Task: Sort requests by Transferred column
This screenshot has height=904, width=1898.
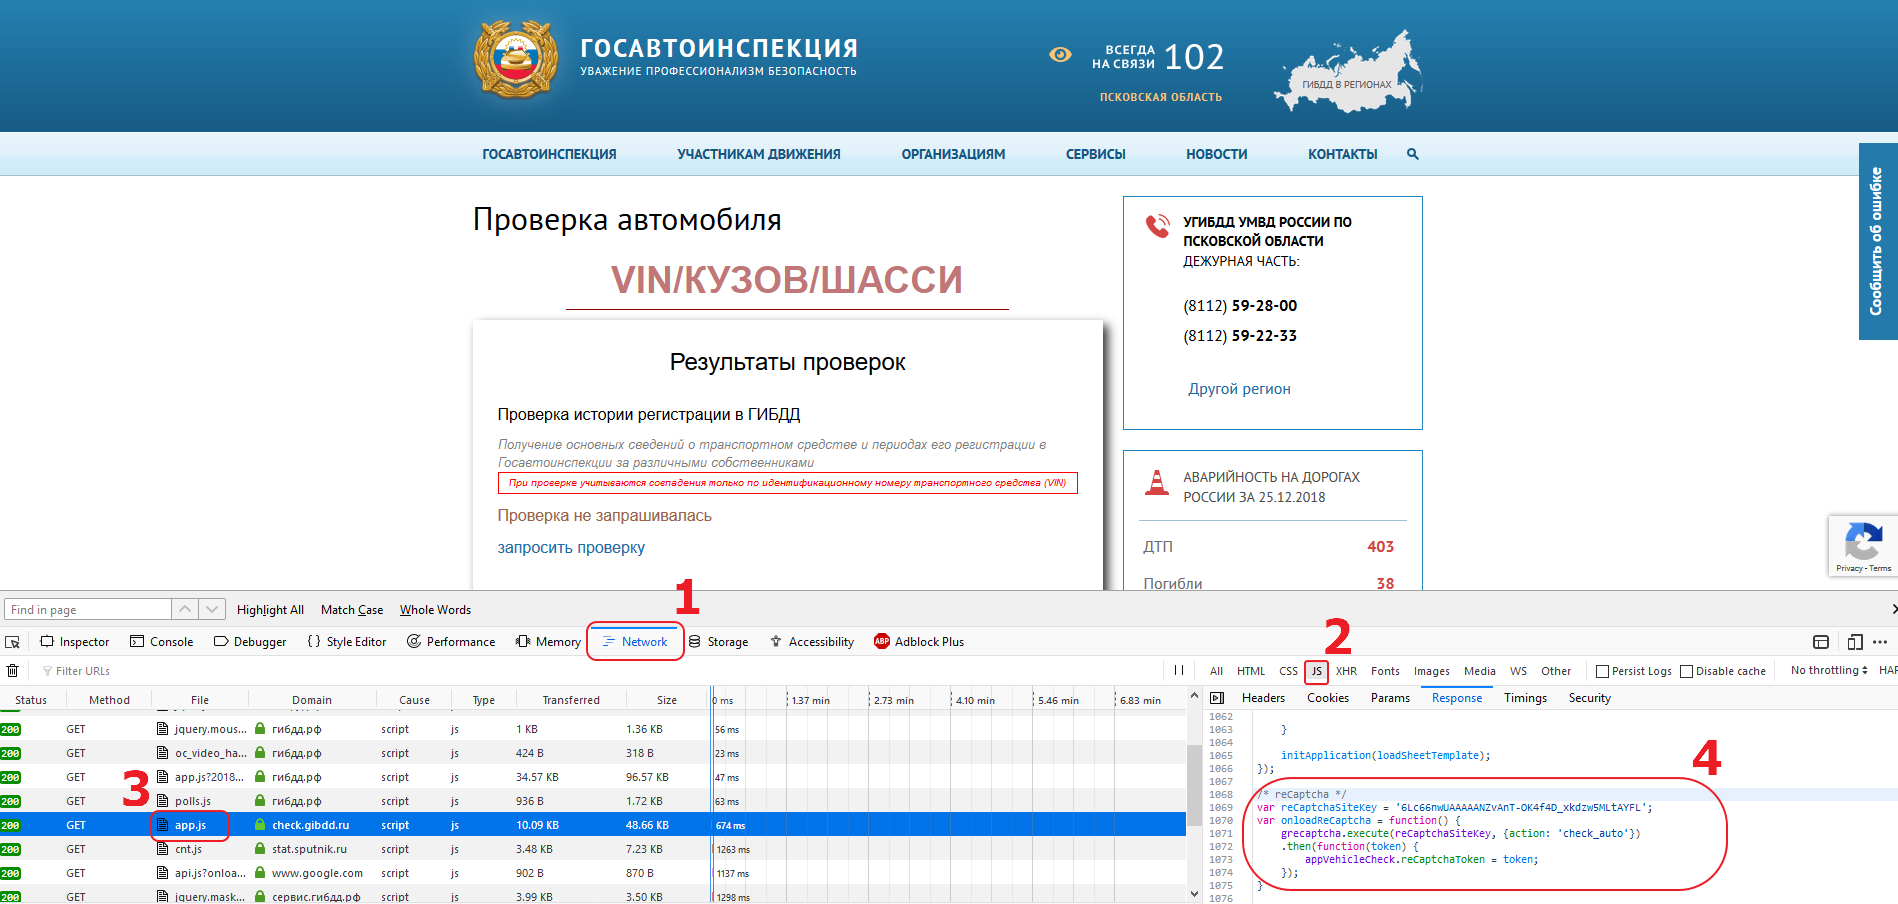Action: coord(571,700)
